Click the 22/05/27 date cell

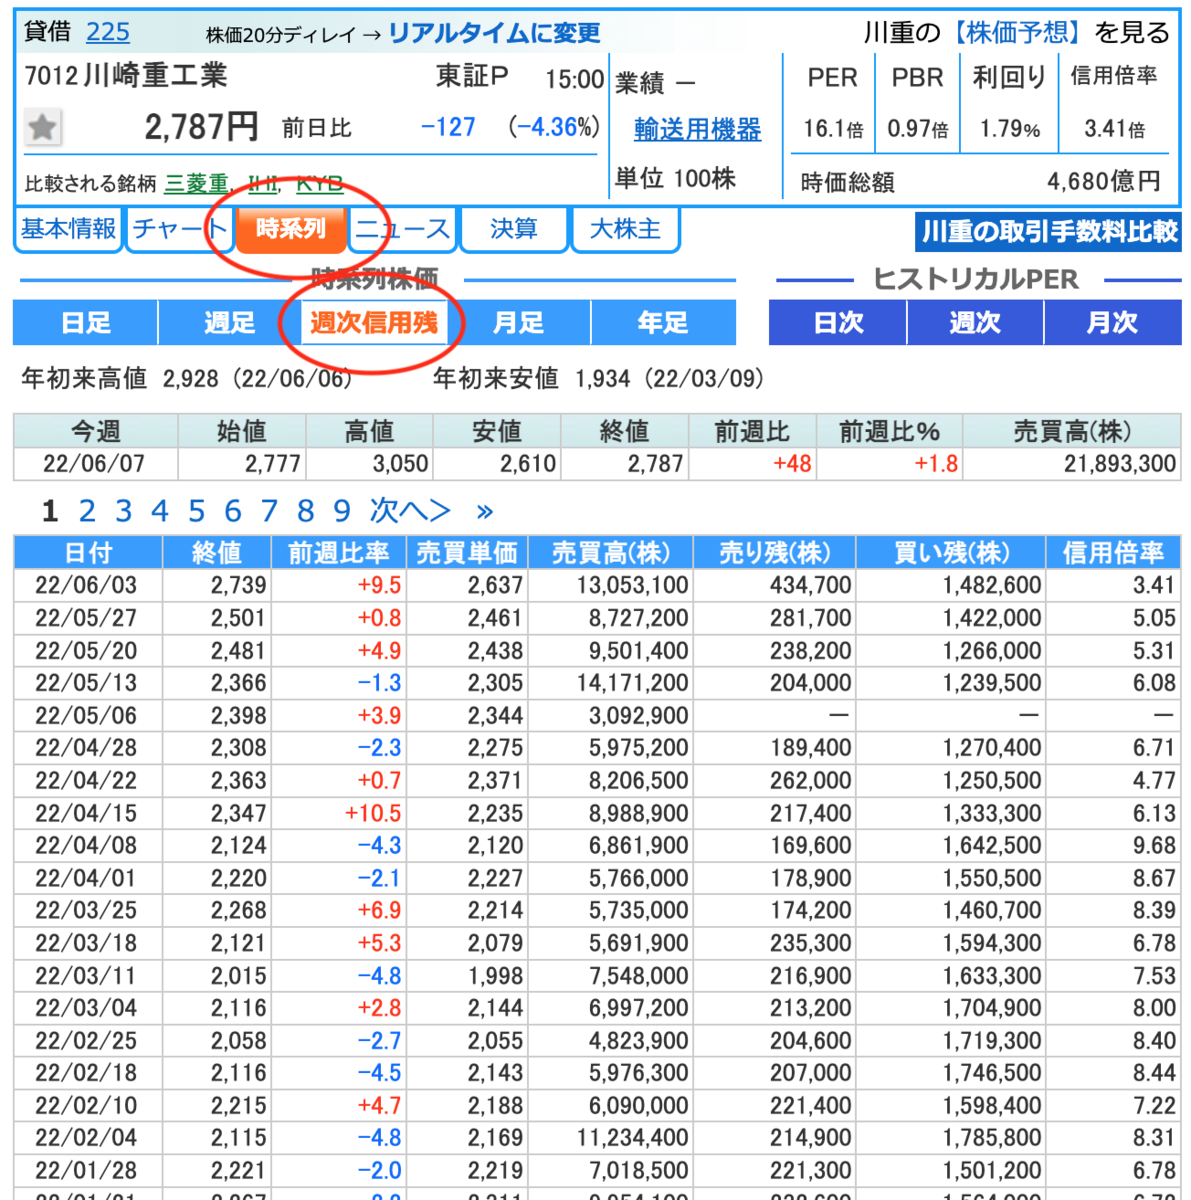86,618
